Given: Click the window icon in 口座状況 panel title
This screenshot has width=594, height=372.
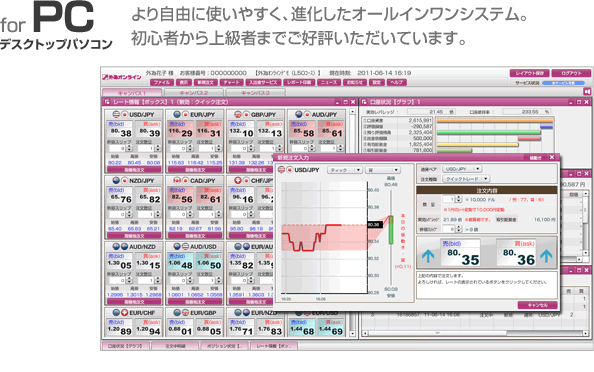Looking at the screenshot, I should click(x=364, y=102).
